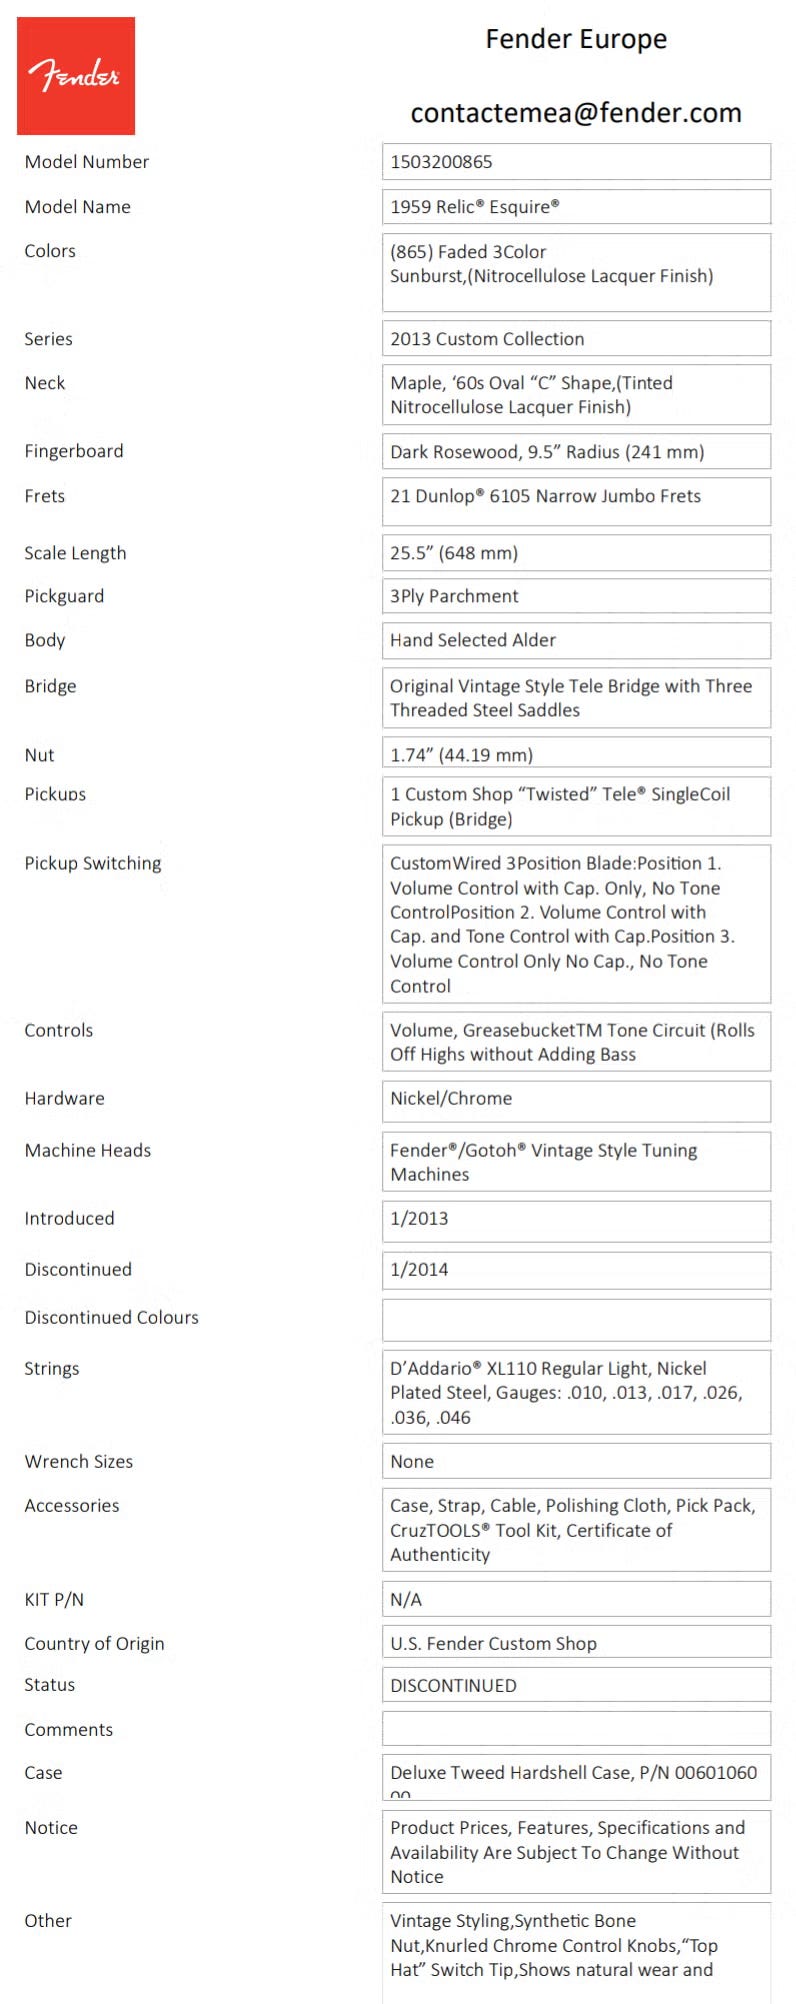Image resolution: width=796 pixels, height=2004 pixels.
Task: Click the empty Discontinued Colours field
Action: tap(576, 1320)
